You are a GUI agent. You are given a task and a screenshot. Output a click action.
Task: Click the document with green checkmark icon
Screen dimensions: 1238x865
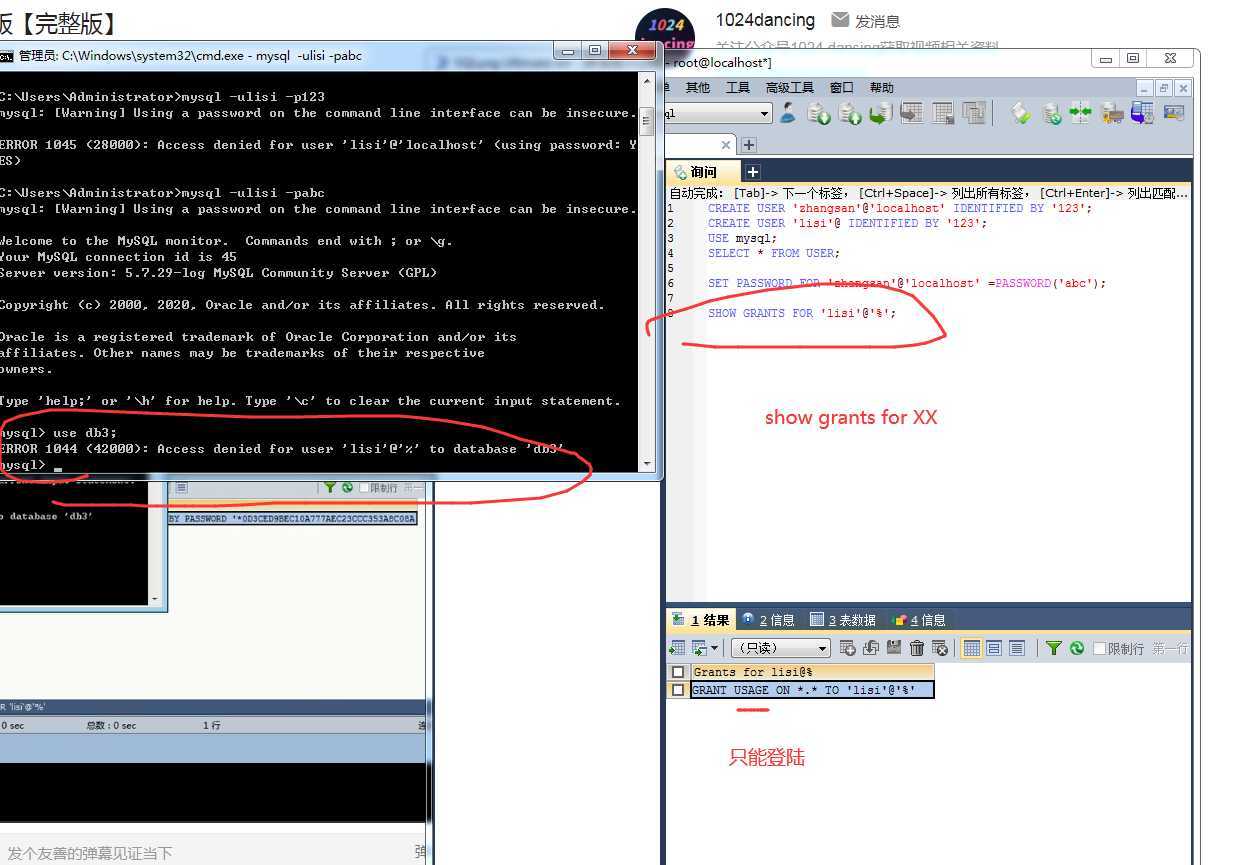point(1020,113)
